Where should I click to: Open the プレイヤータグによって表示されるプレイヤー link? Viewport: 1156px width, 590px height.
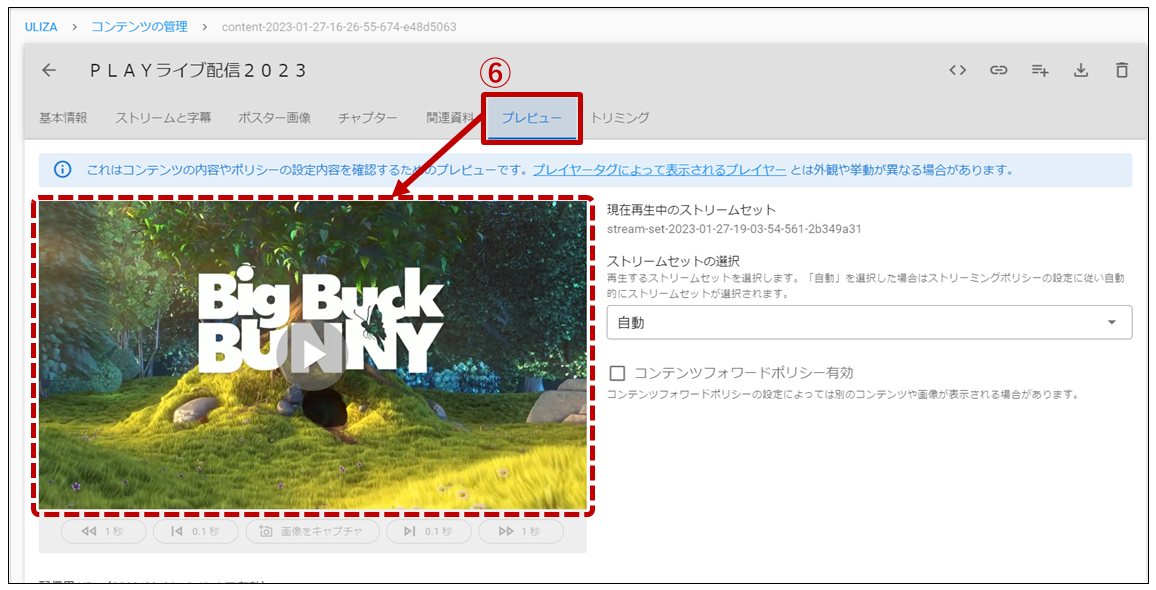coord(659,170)
